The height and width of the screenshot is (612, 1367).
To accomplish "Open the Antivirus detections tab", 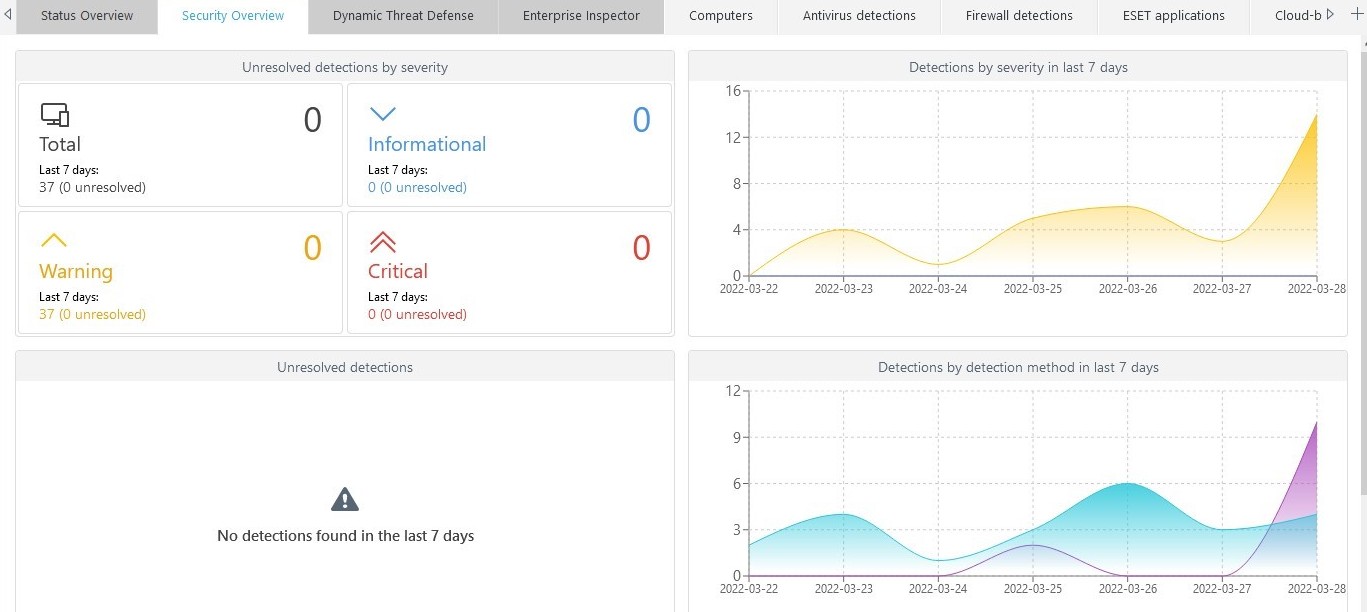I will pos(859,16).
